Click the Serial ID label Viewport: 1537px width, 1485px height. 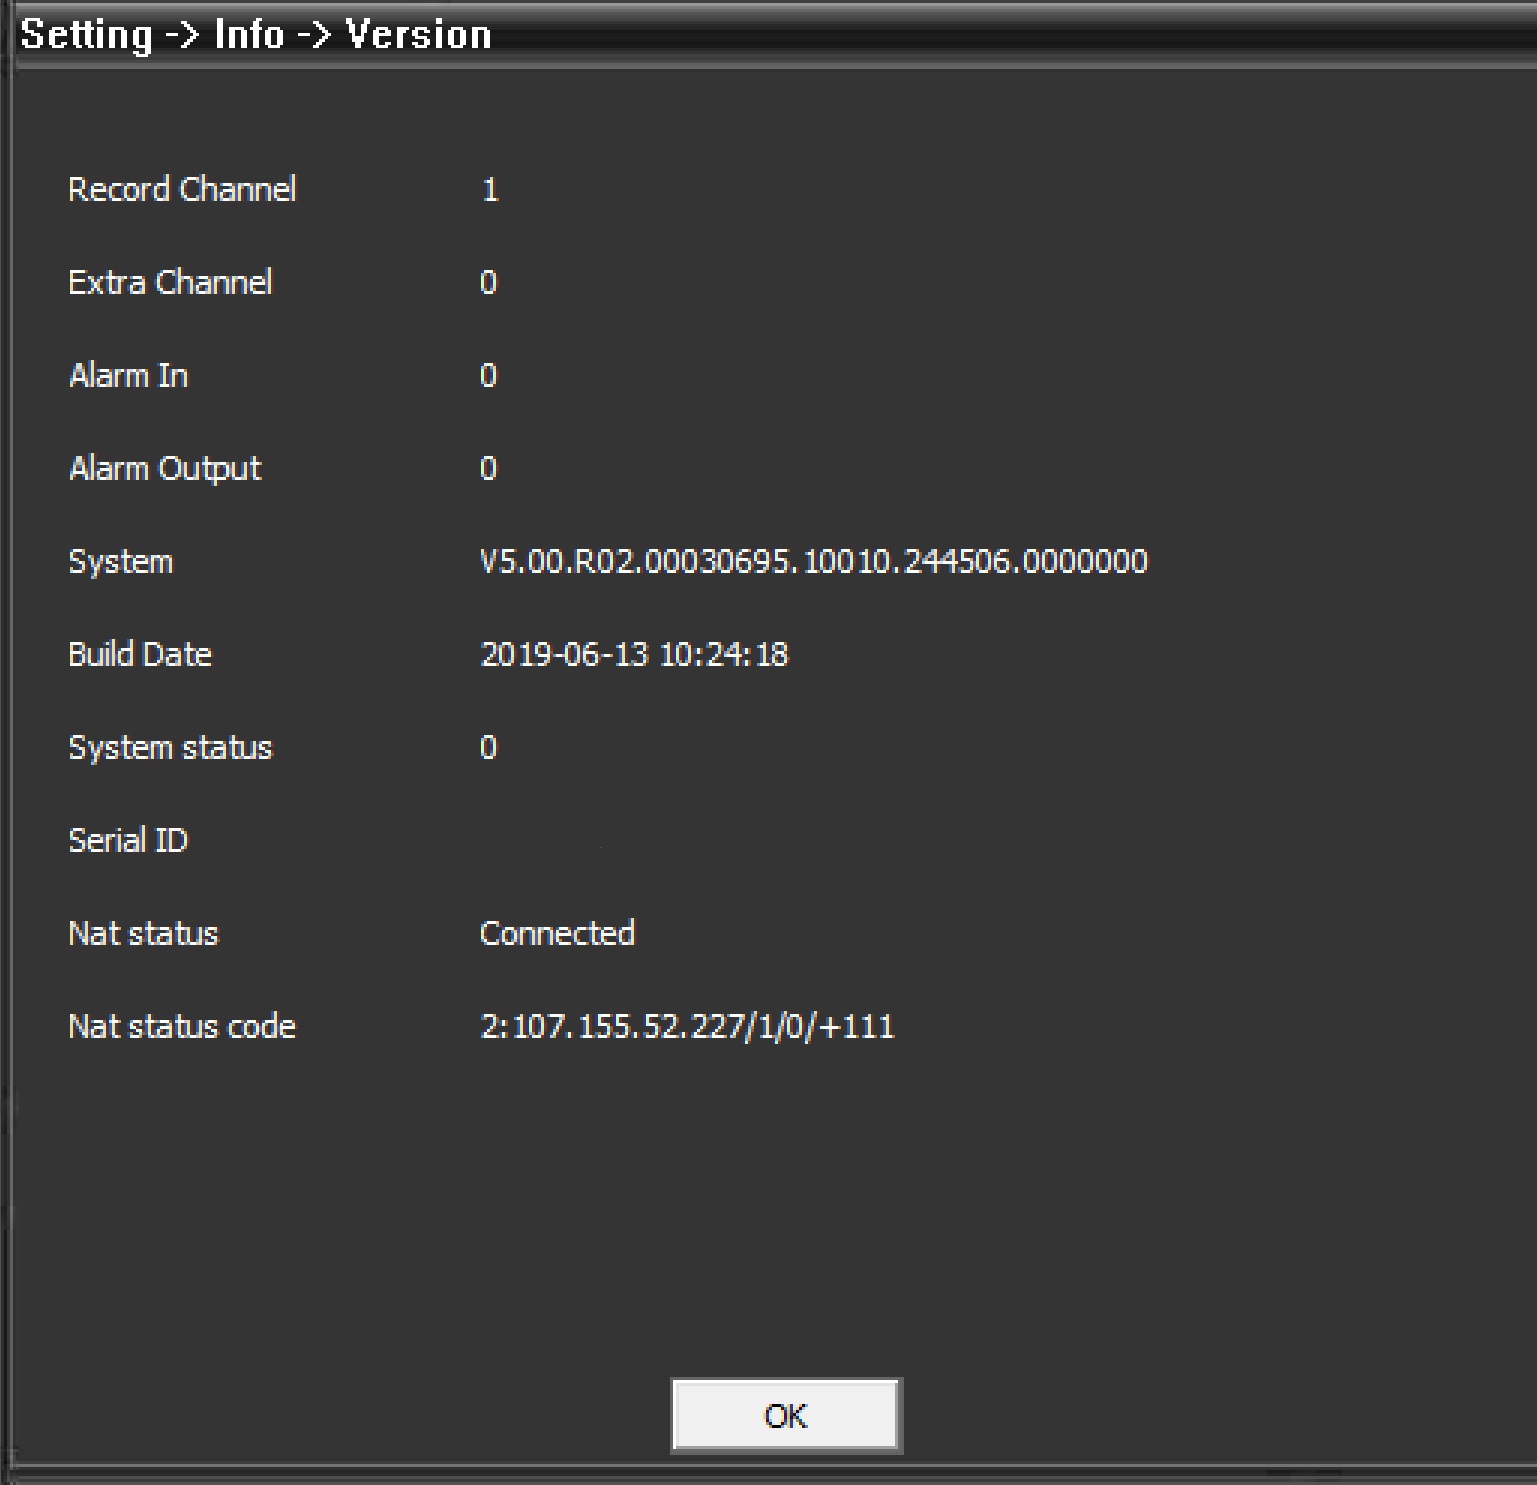point(128,841)
